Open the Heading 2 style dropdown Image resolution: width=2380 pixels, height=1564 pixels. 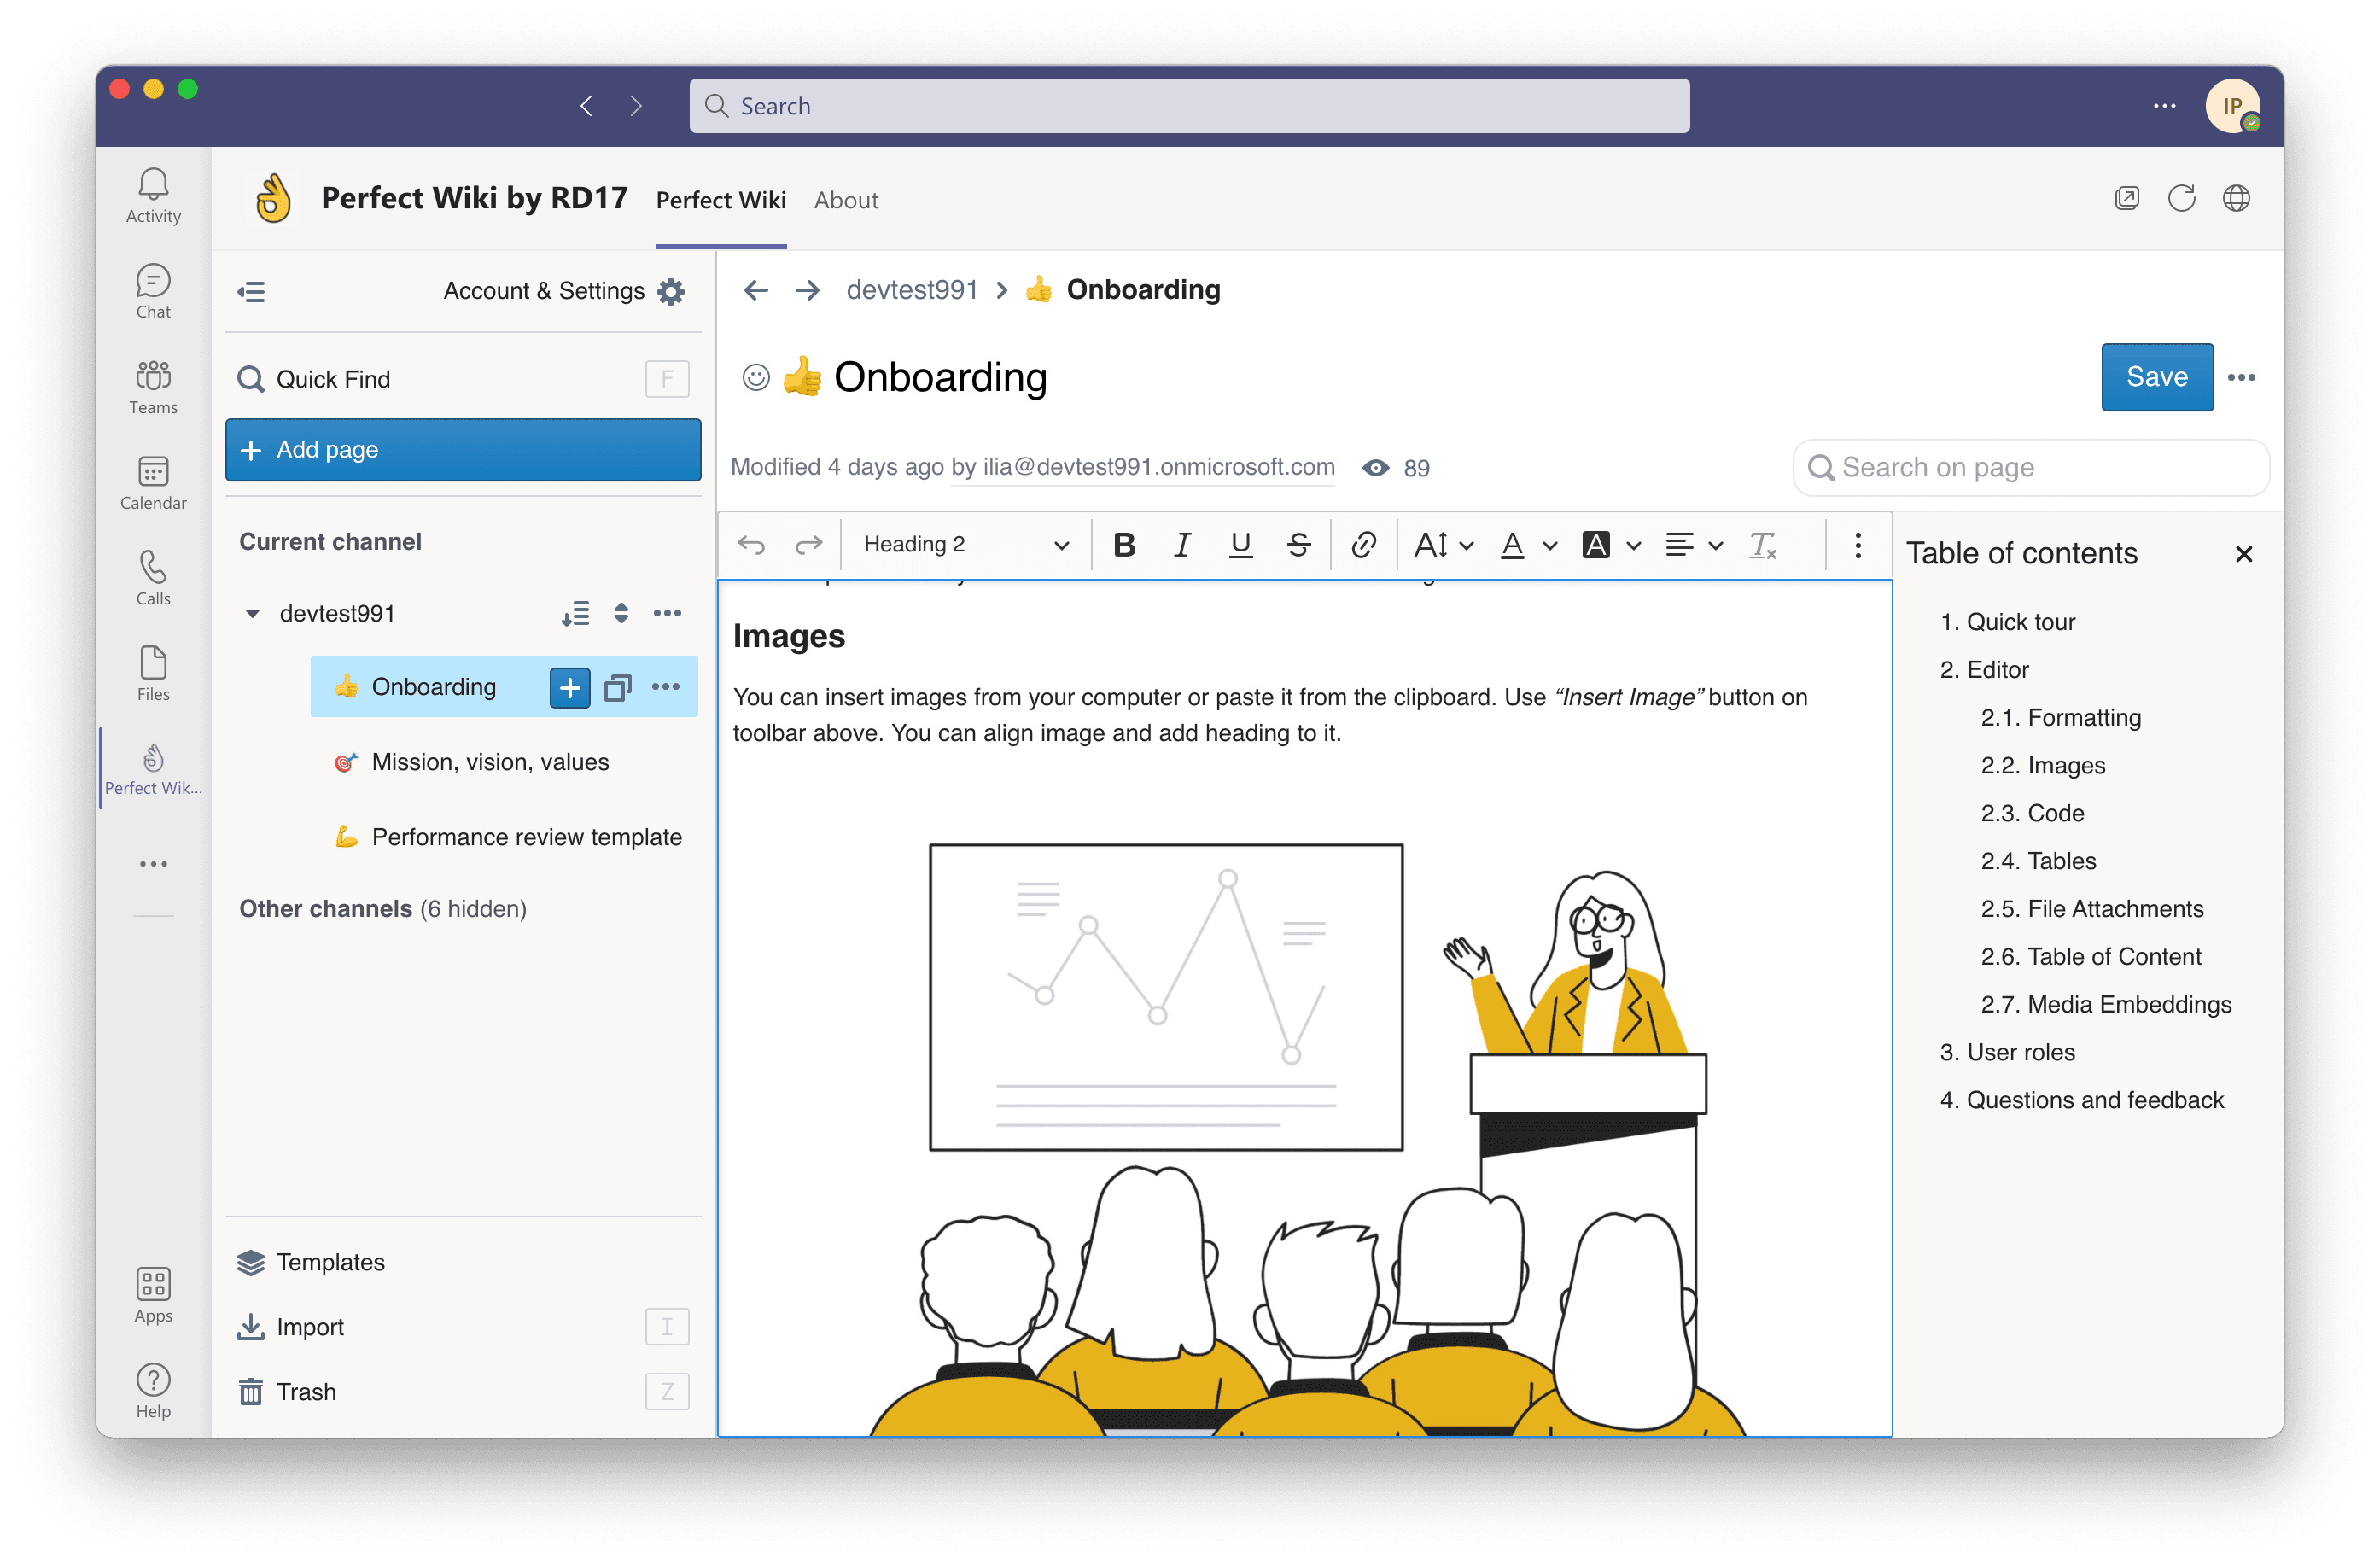tap(966, 544)
